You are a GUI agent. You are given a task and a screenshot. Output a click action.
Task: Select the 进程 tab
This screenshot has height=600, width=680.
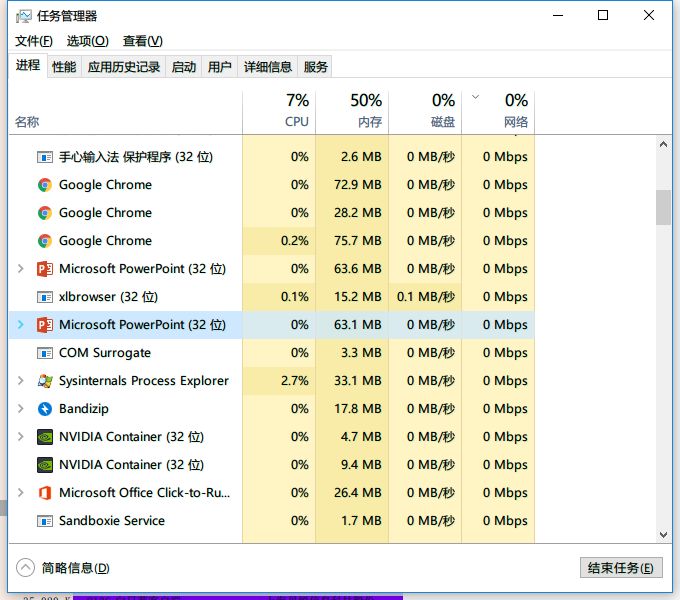(x=28, y=65)
